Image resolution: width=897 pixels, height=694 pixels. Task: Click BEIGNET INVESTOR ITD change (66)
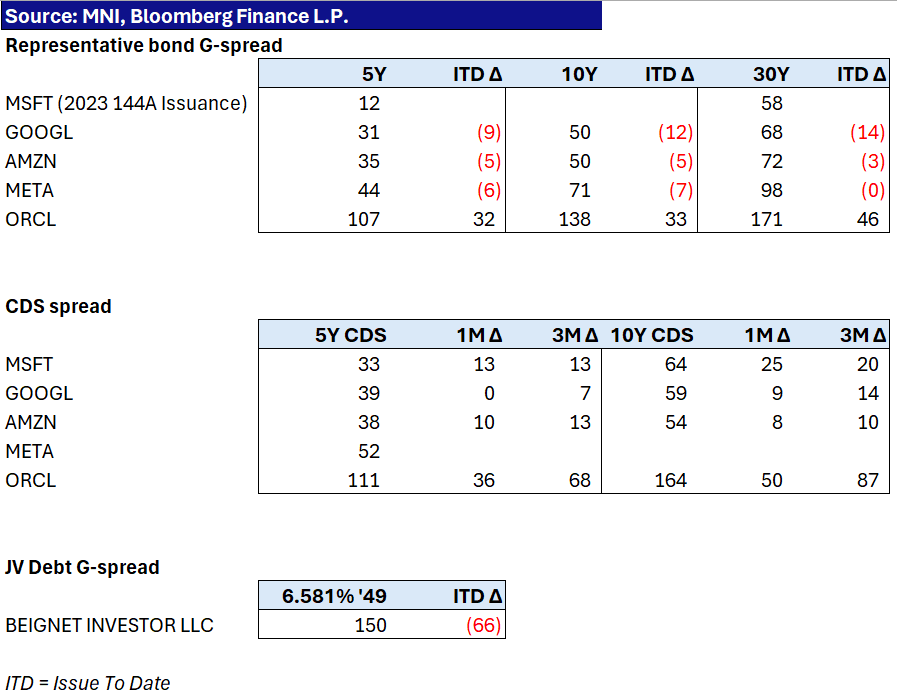coord(483,625)
